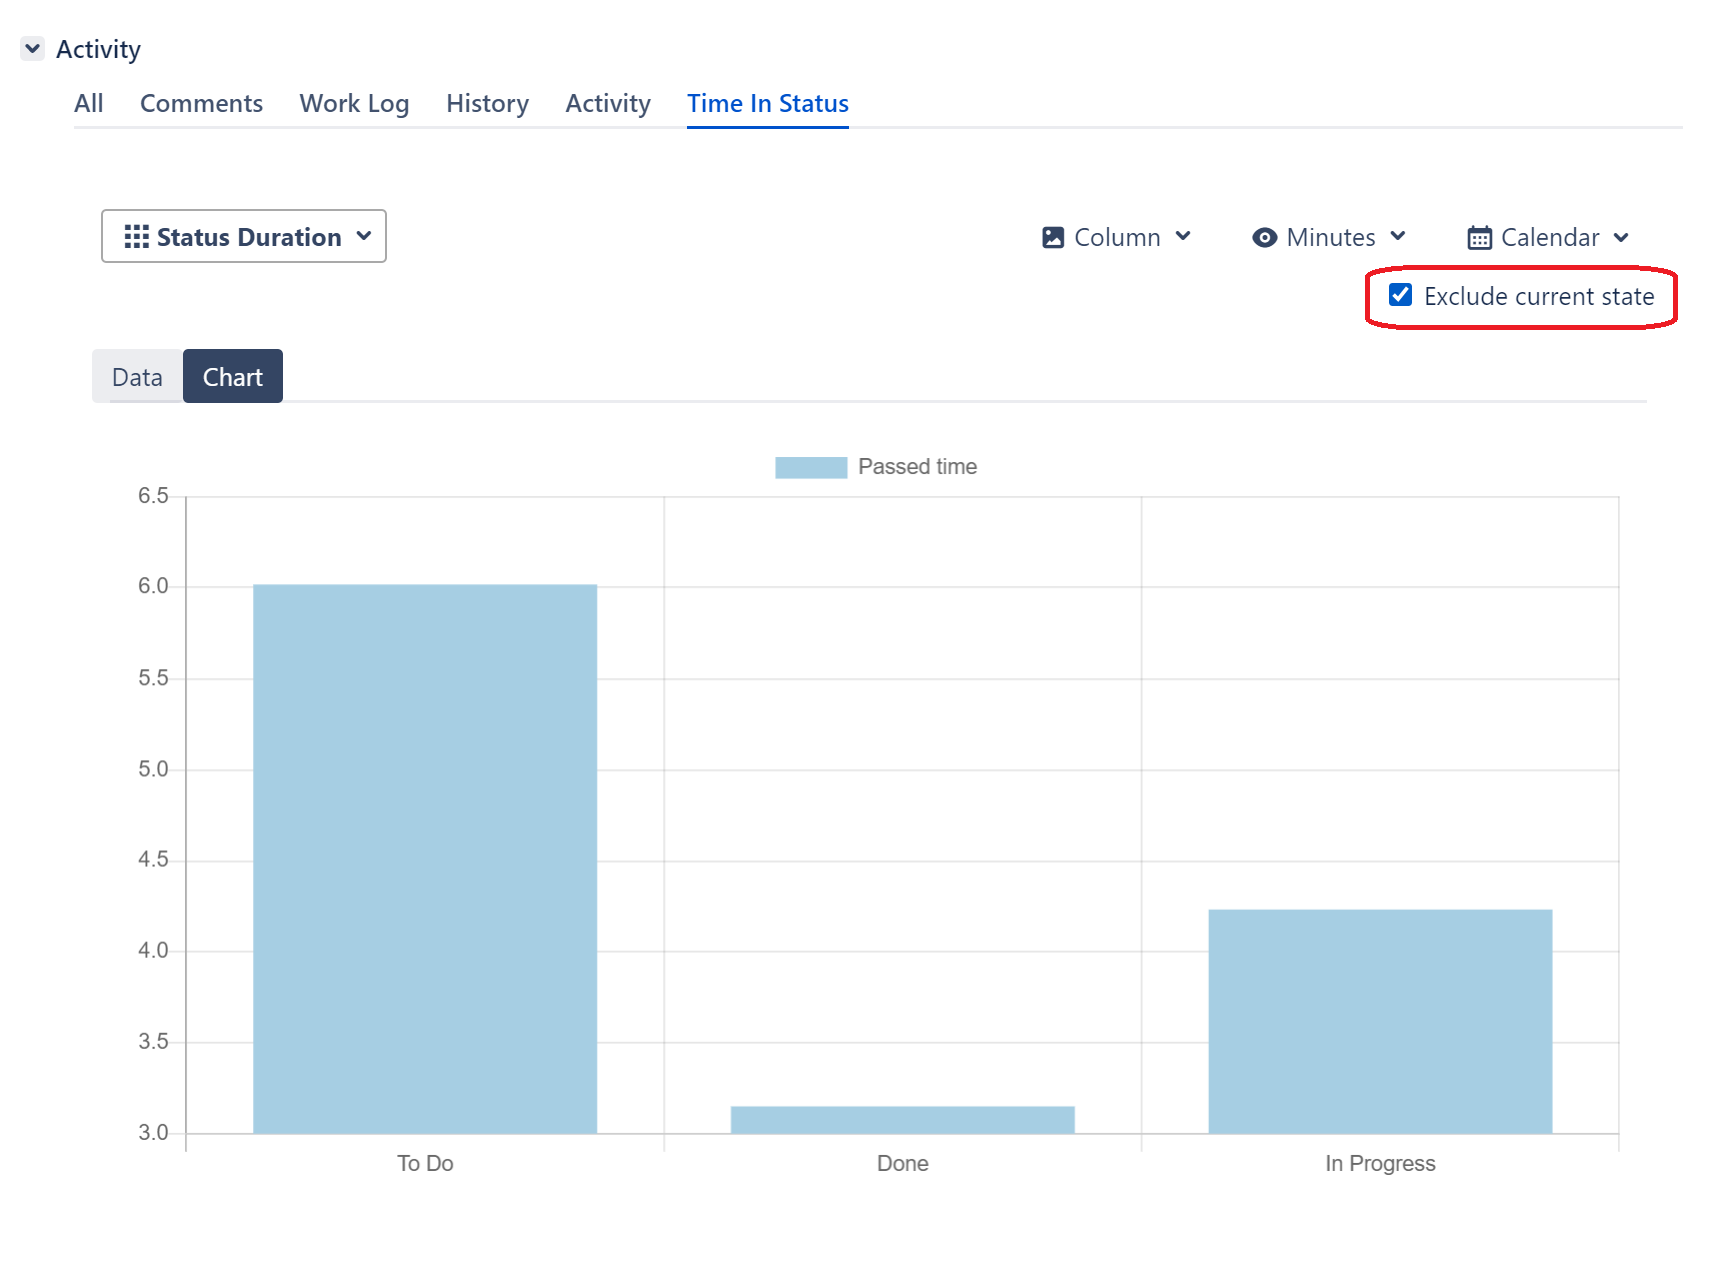The height and width of the screenshot is (1280, 1718).
Task: Expand the Column chart type dropdown arrow
Action: tap(1183, 237)
